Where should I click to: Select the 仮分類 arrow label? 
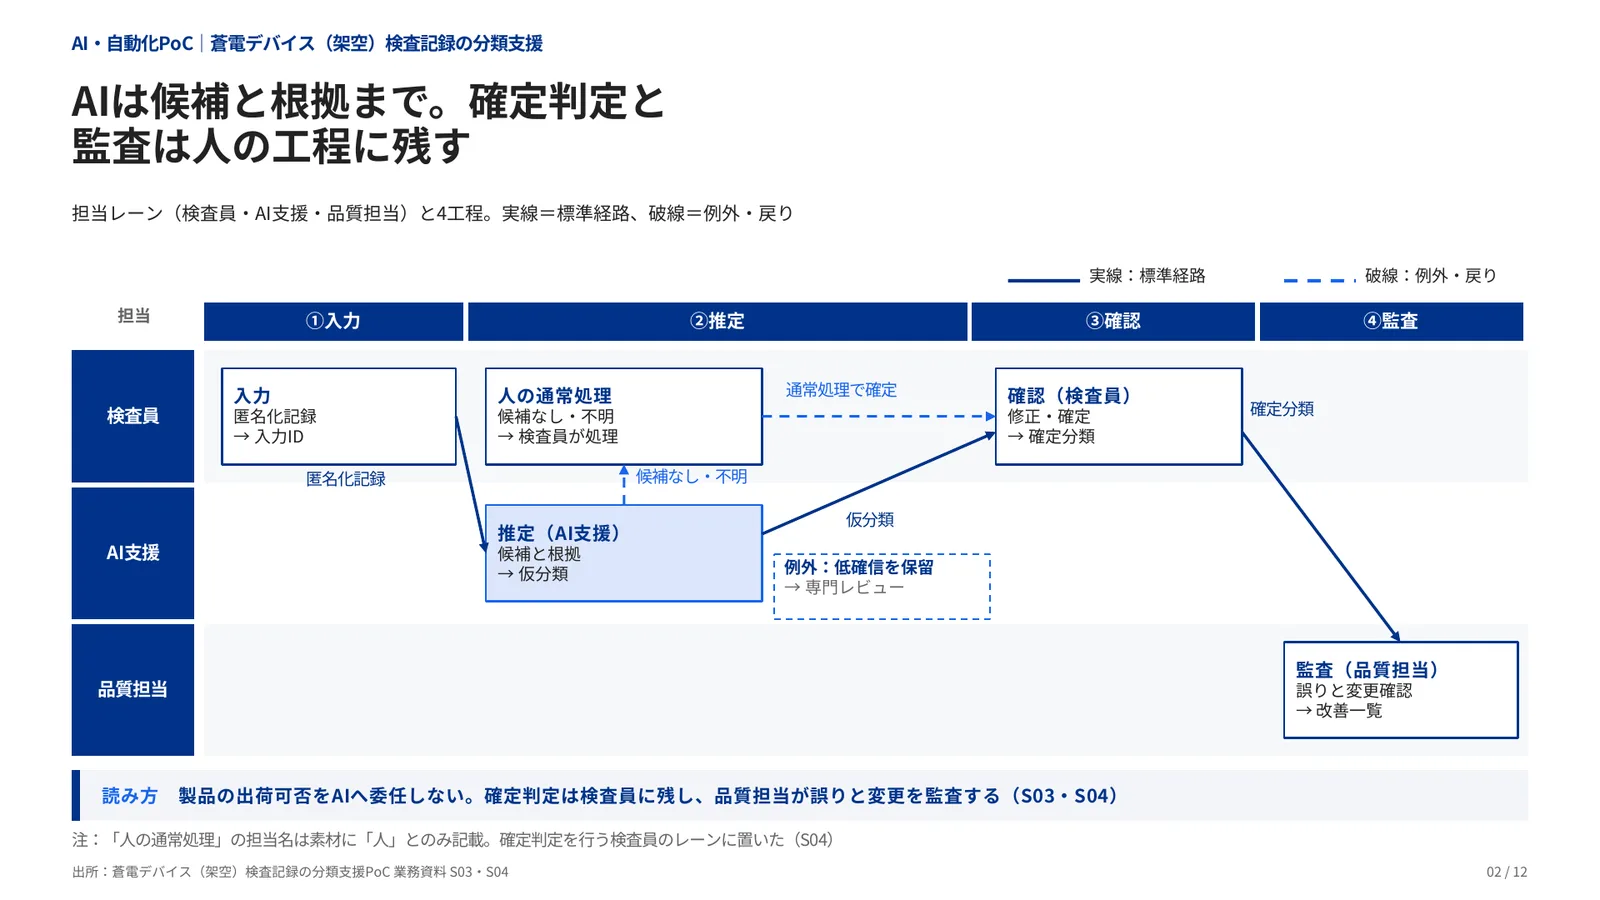pyautogui.click(x=870, y=520)
